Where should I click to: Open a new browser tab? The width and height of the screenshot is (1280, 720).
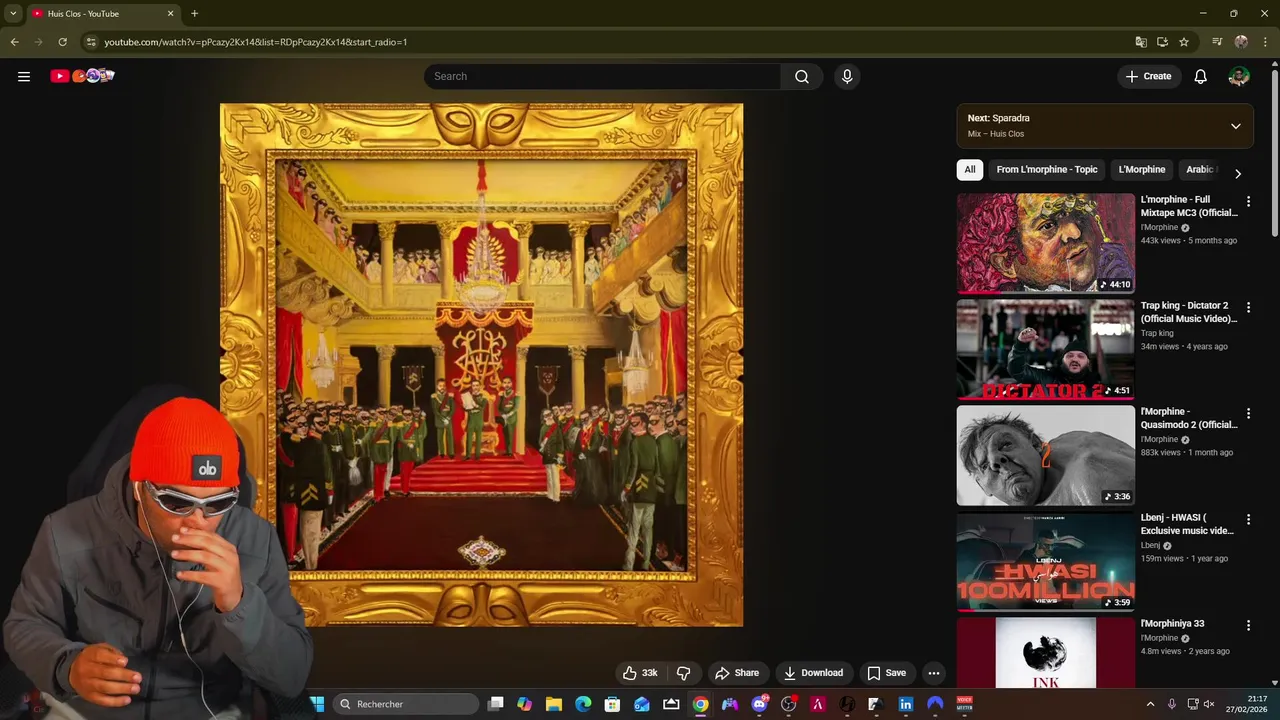(x=194, y=14)
